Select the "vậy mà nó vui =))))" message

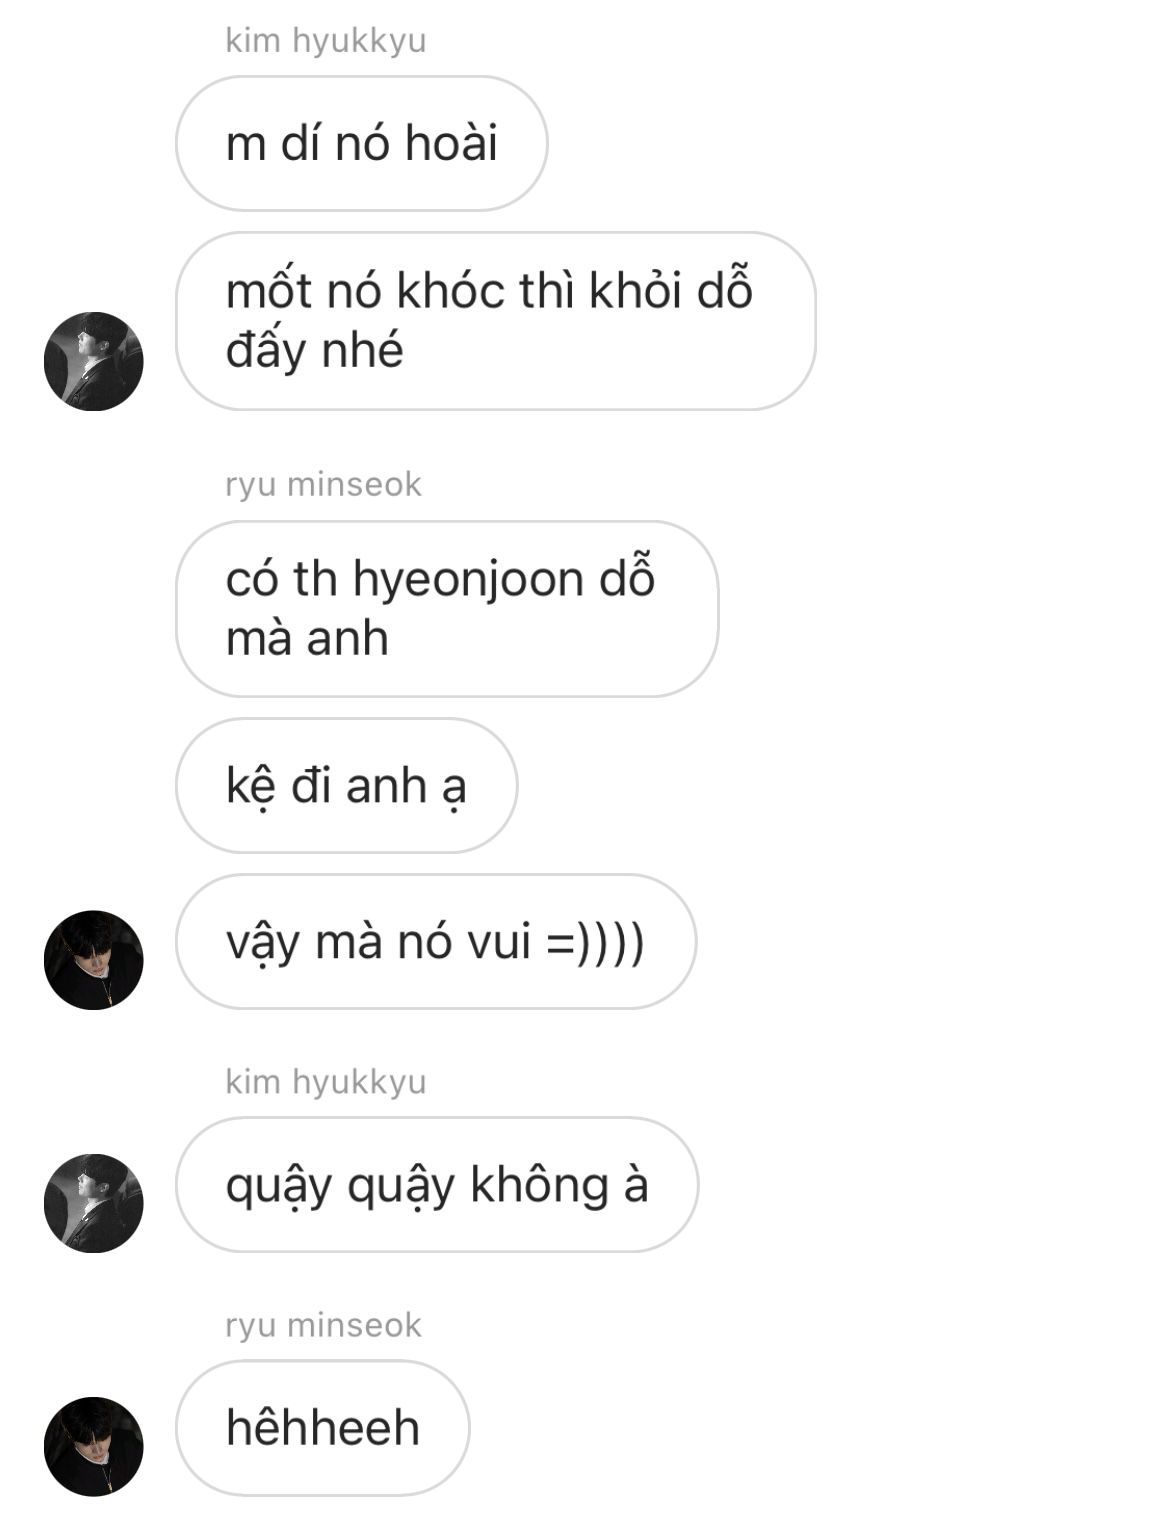click(x=436, y=942)
